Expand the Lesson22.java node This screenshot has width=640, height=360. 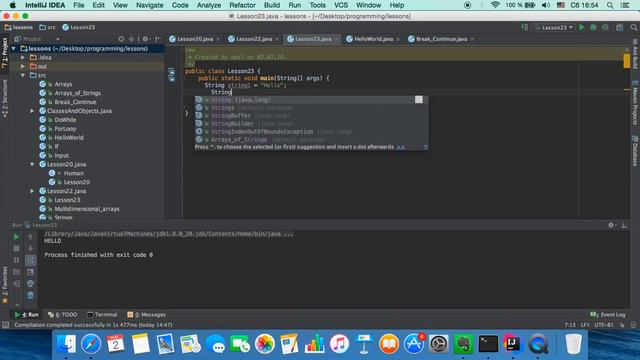(x=32, y=191)
